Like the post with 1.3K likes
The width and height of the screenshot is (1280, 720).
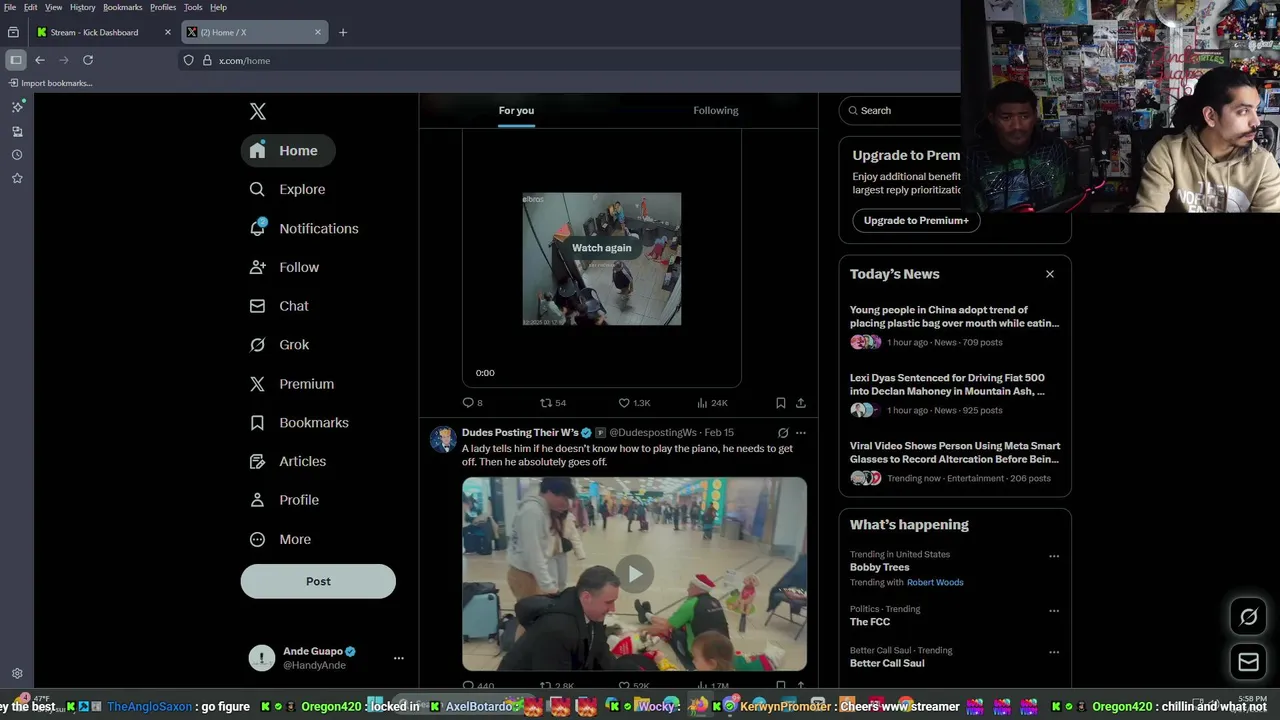pos(634,403)
